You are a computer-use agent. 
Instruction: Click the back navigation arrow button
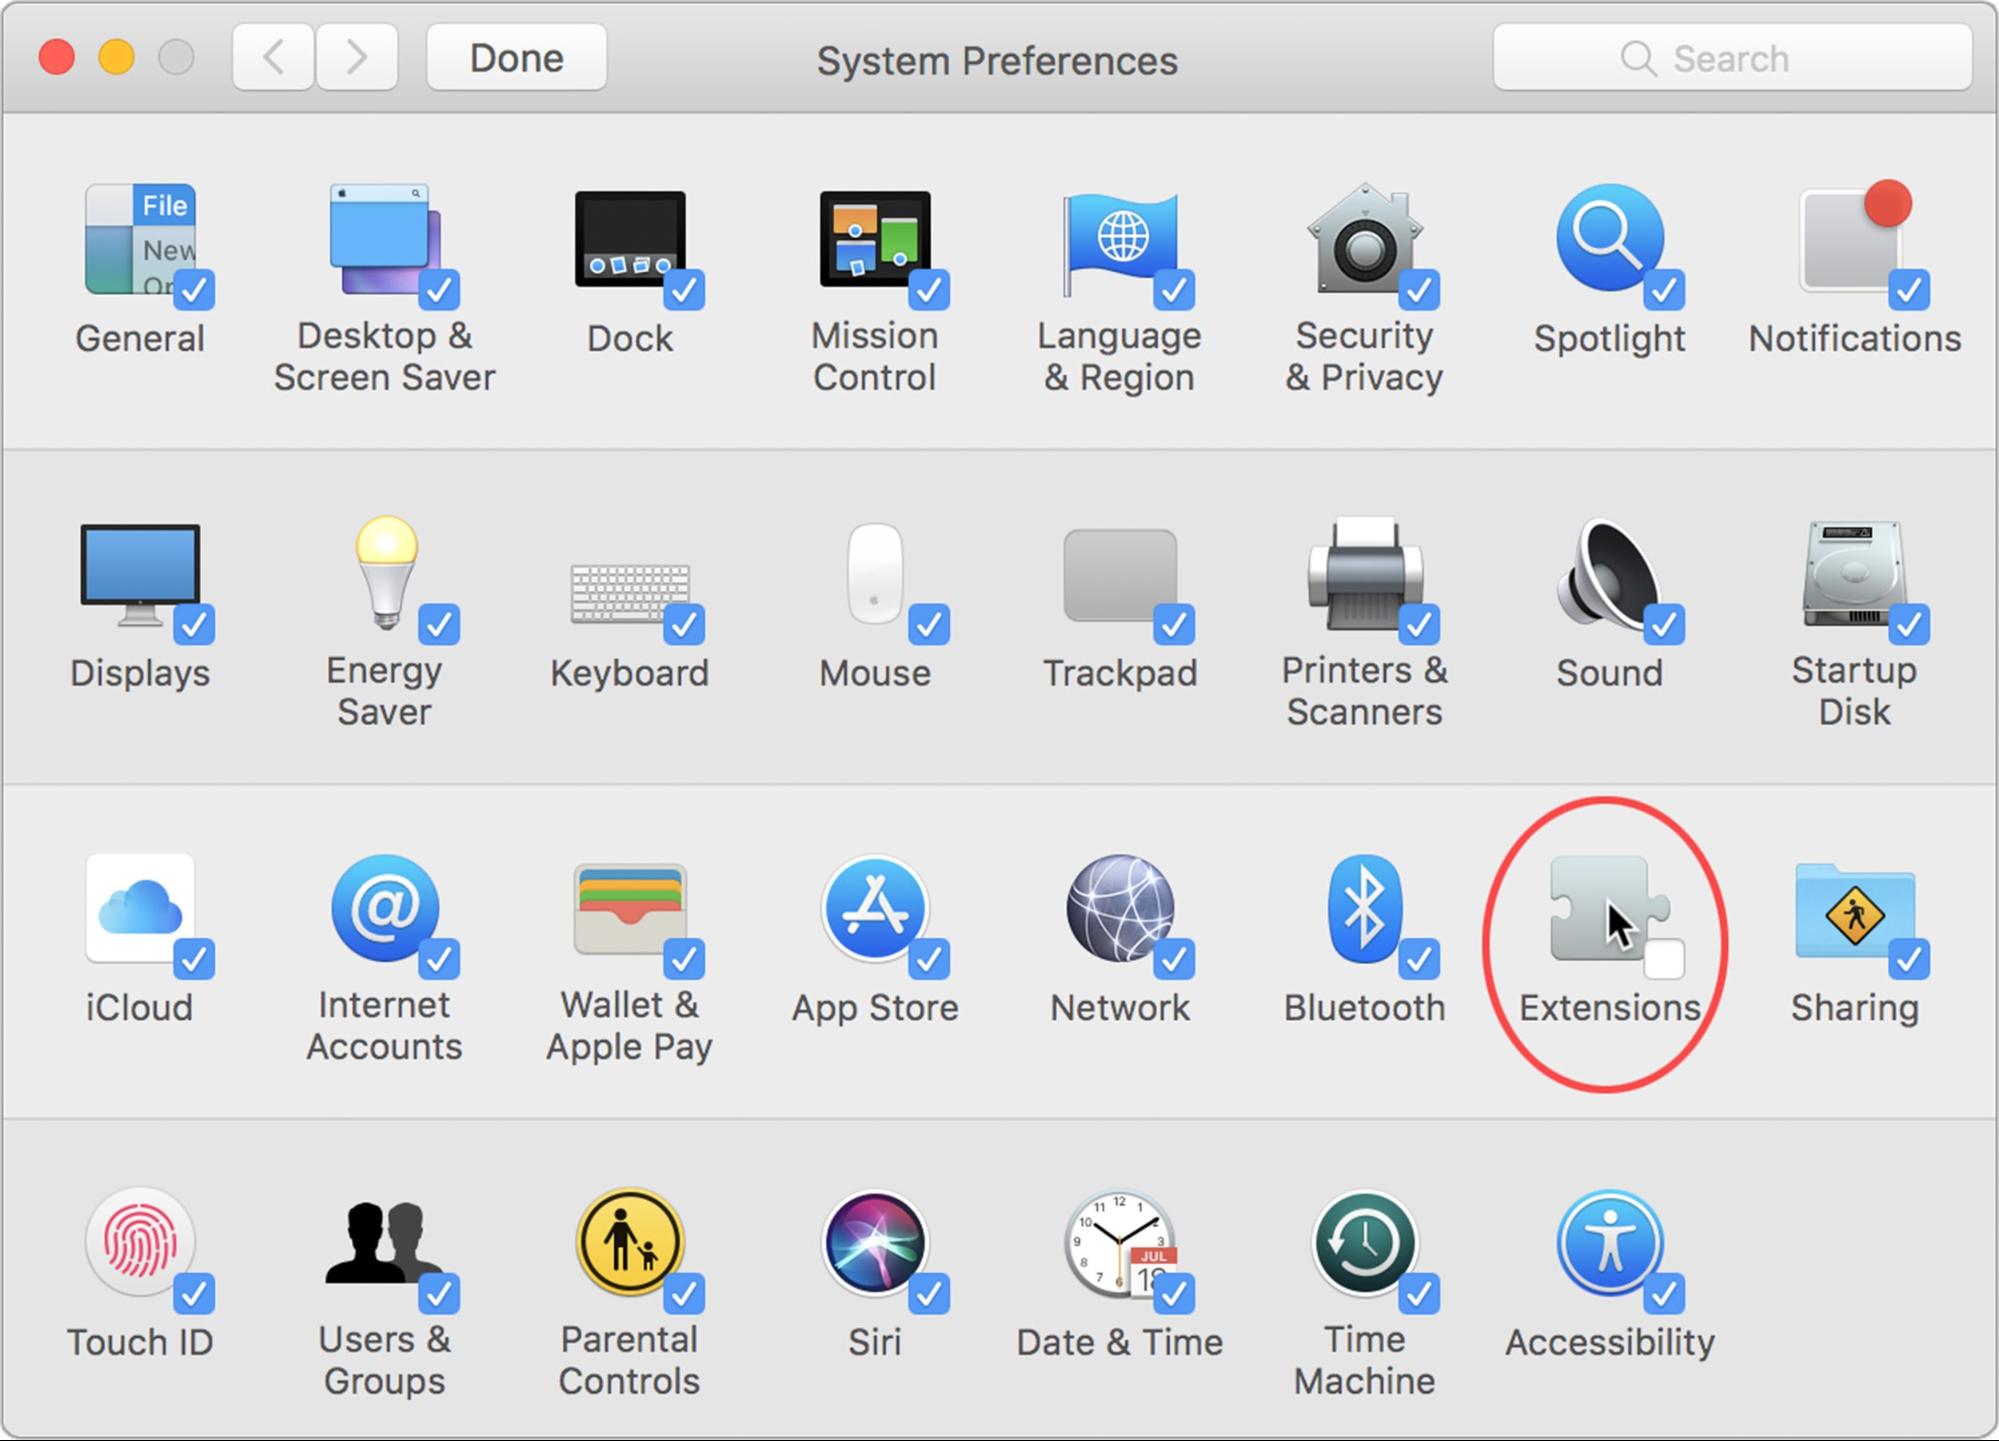pyautogui.click(x=274, y=58)
